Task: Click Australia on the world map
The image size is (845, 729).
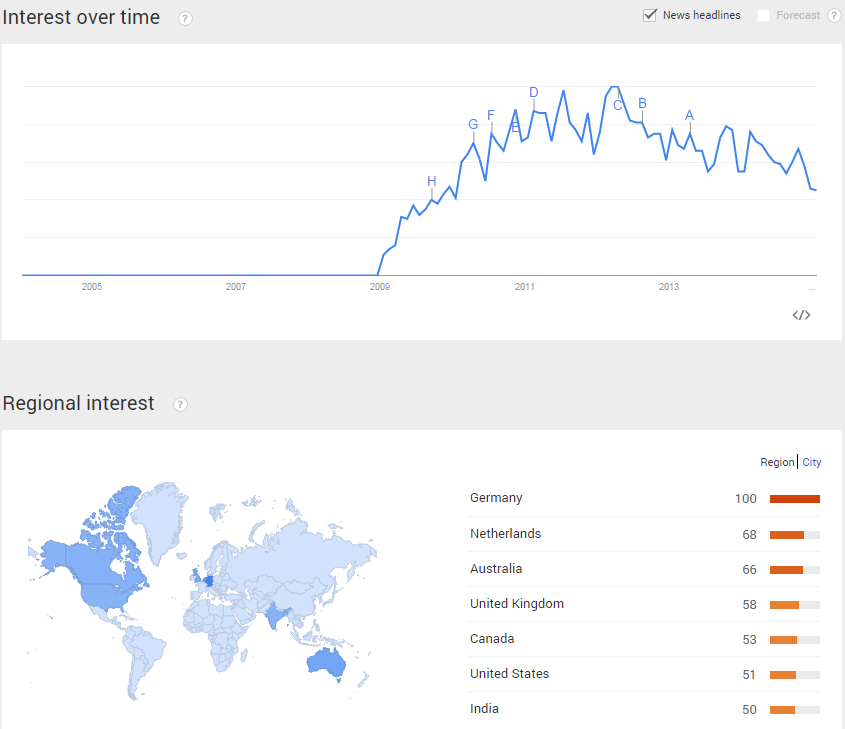Action: pos(326,662)
